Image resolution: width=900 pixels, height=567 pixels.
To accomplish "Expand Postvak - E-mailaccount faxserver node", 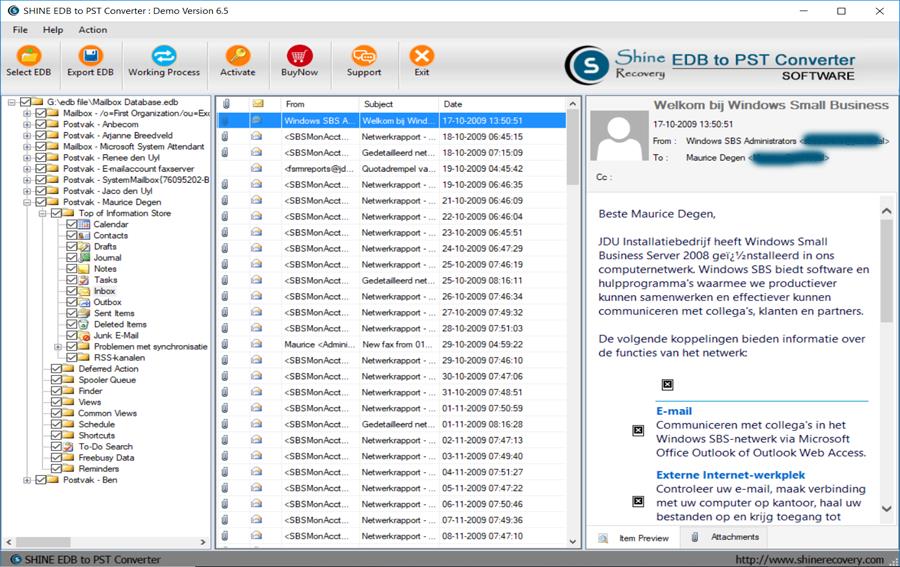I will pos(27,169).
